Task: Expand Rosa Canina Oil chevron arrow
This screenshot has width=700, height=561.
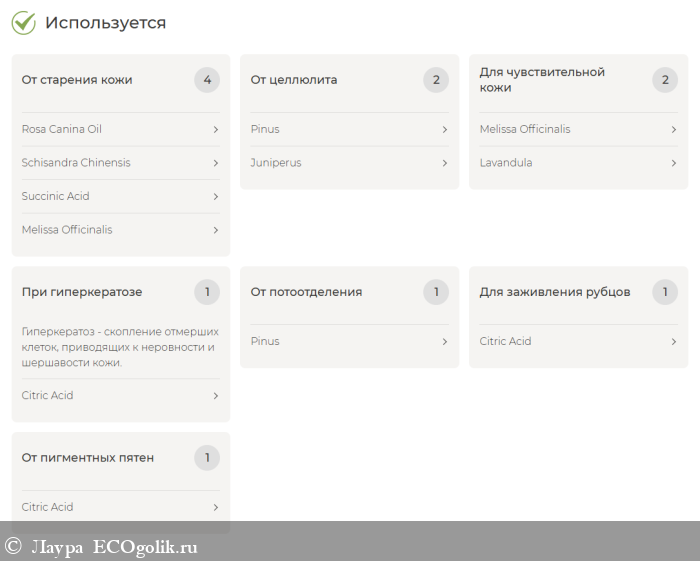Action: coord(215,129)
